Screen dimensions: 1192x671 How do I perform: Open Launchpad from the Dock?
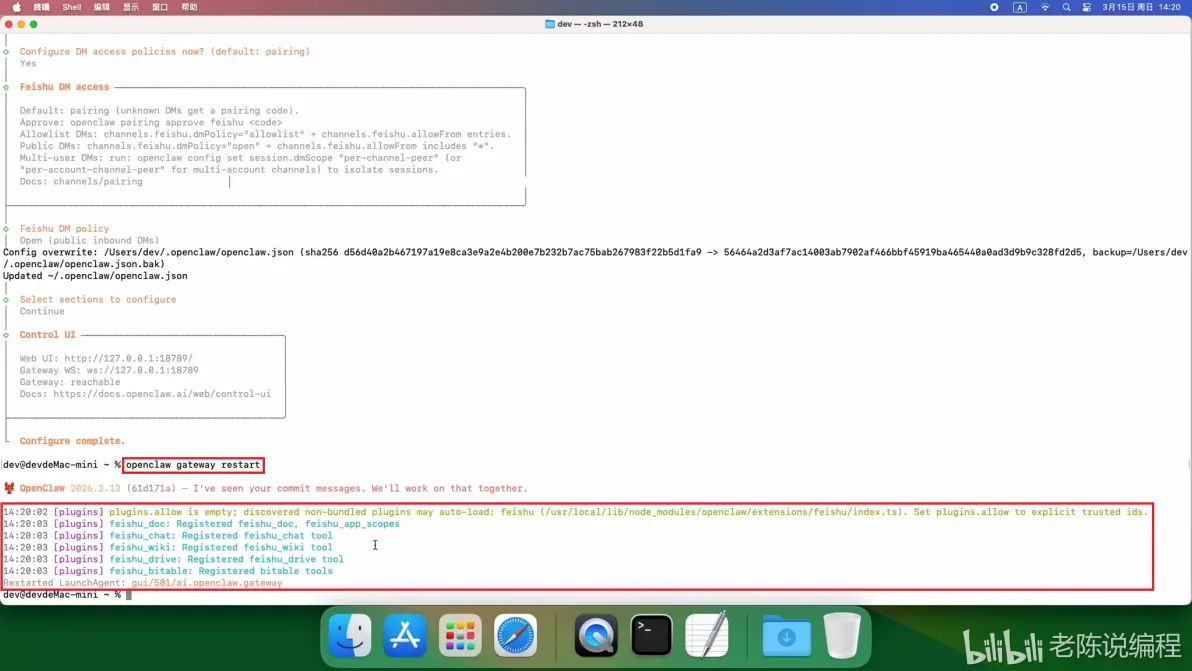(460, 635)
